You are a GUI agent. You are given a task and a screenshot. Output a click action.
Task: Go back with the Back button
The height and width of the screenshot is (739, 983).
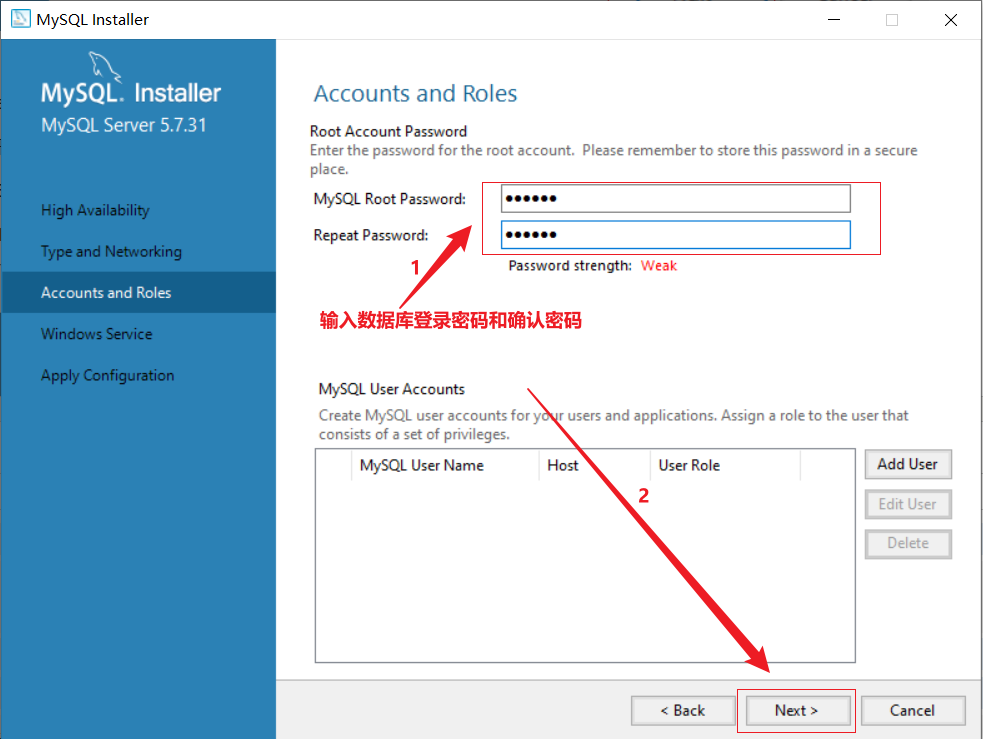pos(683,710)
